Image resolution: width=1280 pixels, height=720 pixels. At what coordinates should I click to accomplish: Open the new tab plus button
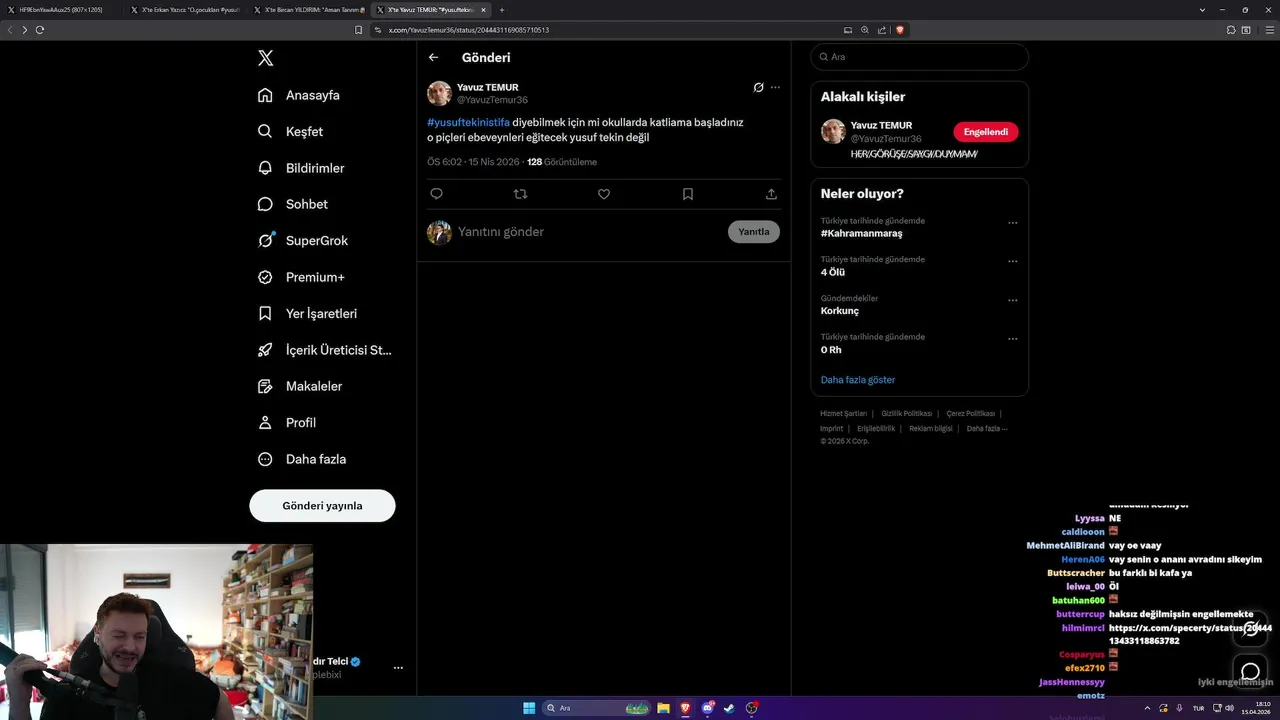click(502, 10)
